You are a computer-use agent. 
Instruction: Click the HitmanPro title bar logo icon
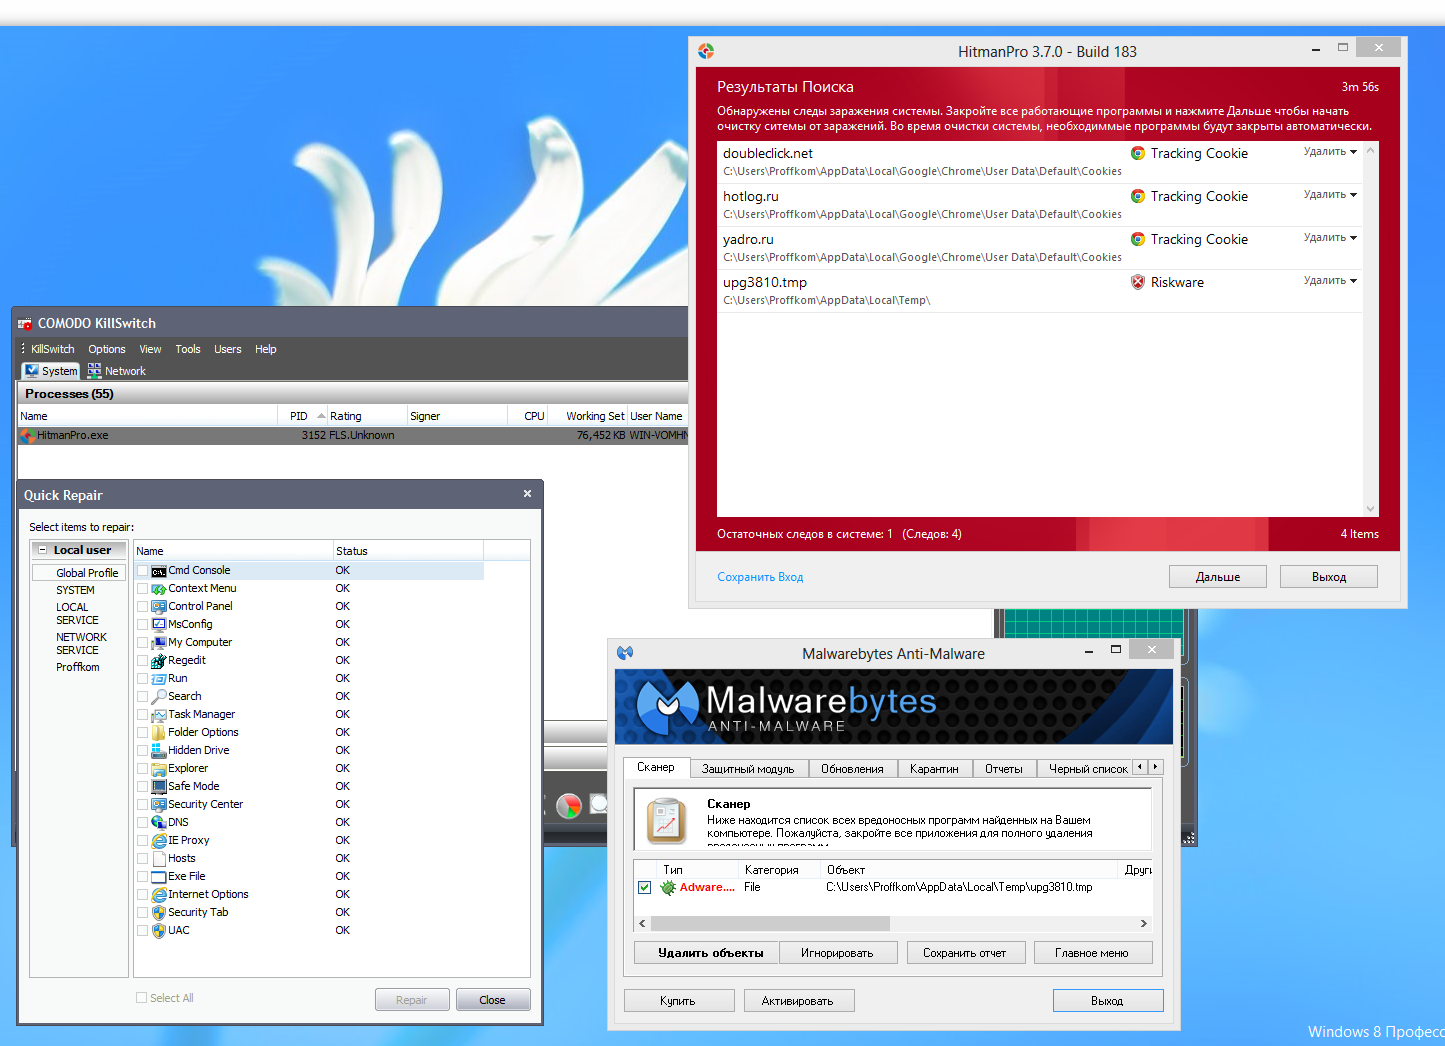pos(706,51)
